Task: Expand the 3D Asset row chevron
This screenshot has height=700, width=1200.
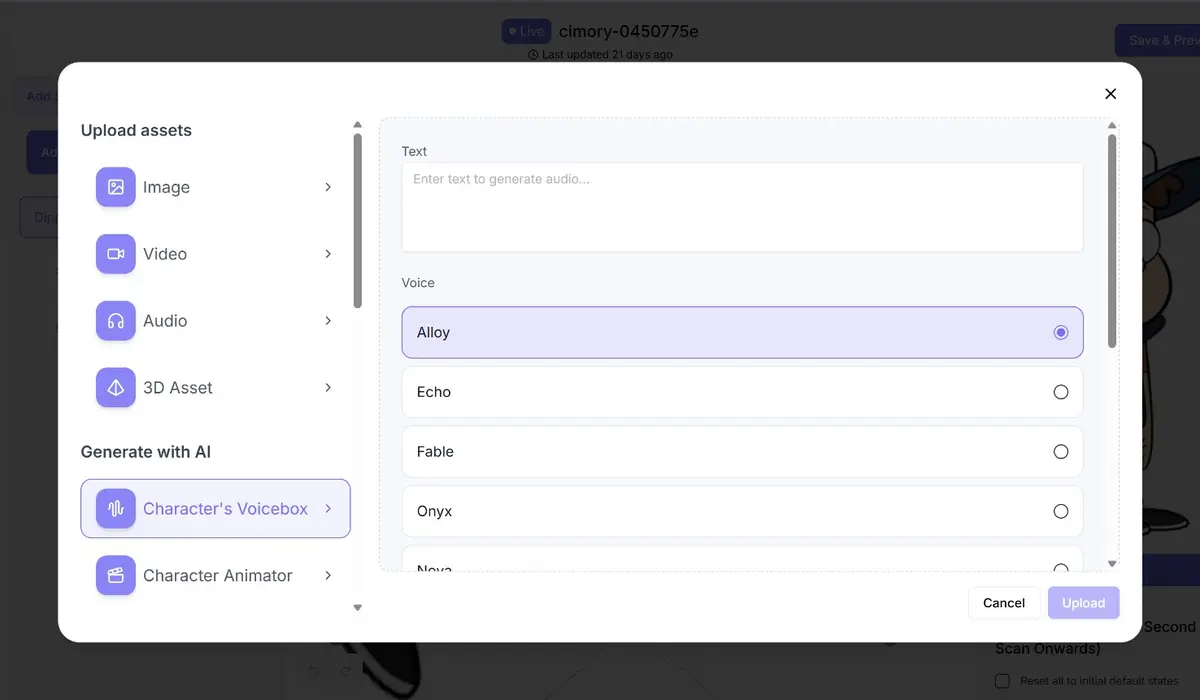Action: [328, 388]
